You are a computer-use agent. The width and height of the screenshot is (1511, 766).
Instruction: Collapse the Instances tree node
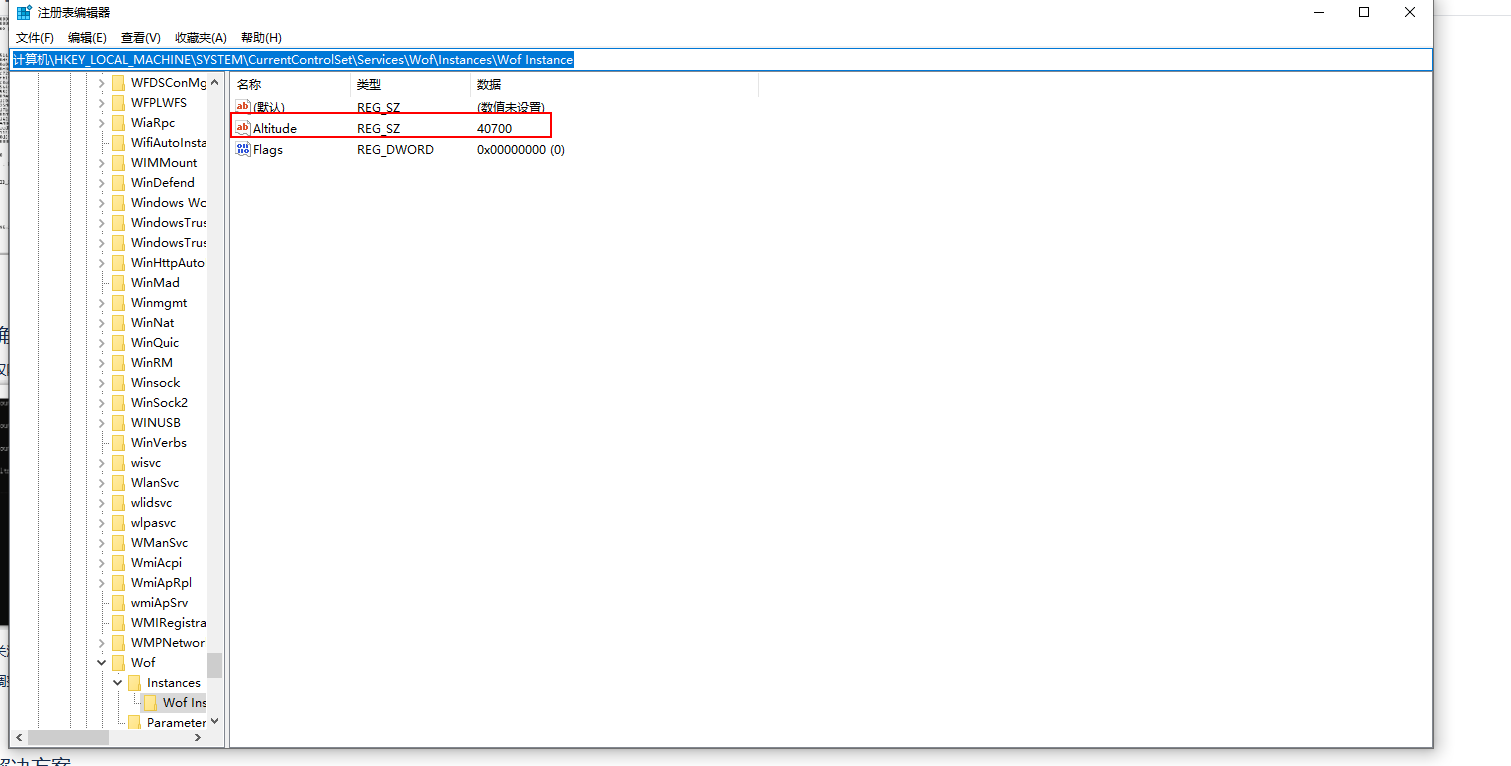(x=117, y=682)
